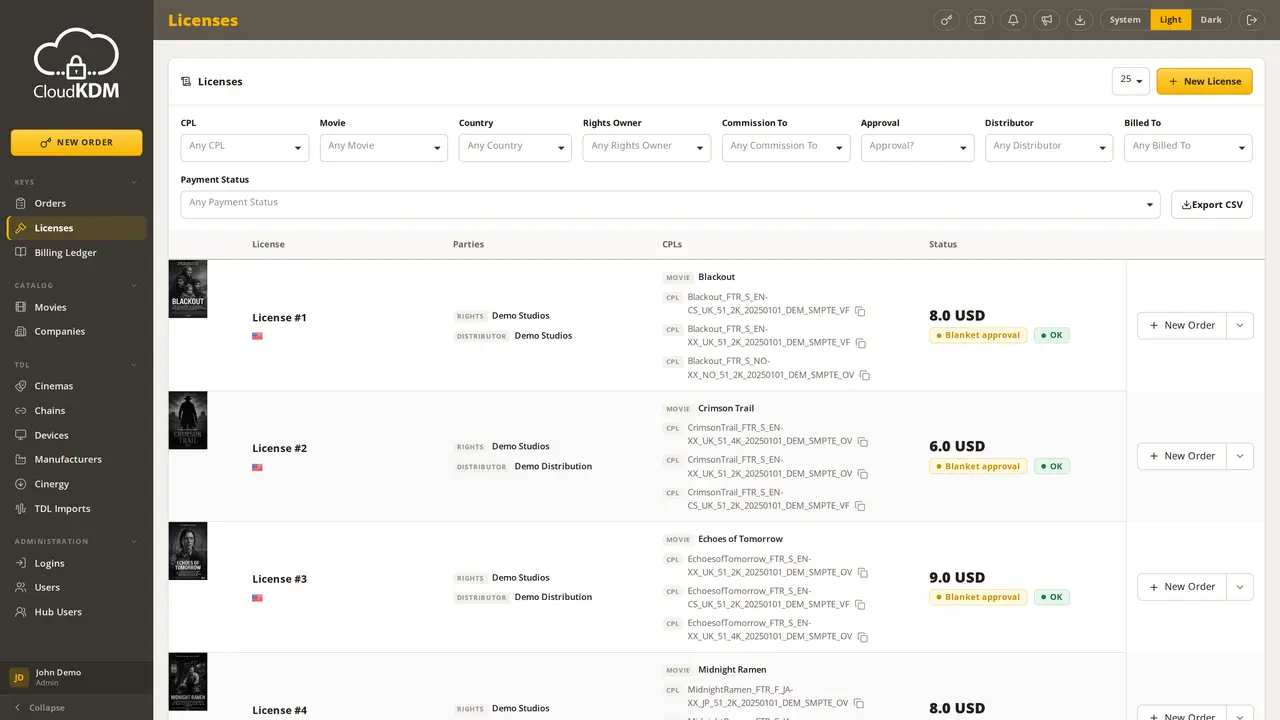Export licenses as CSV

click(1212, 204)
